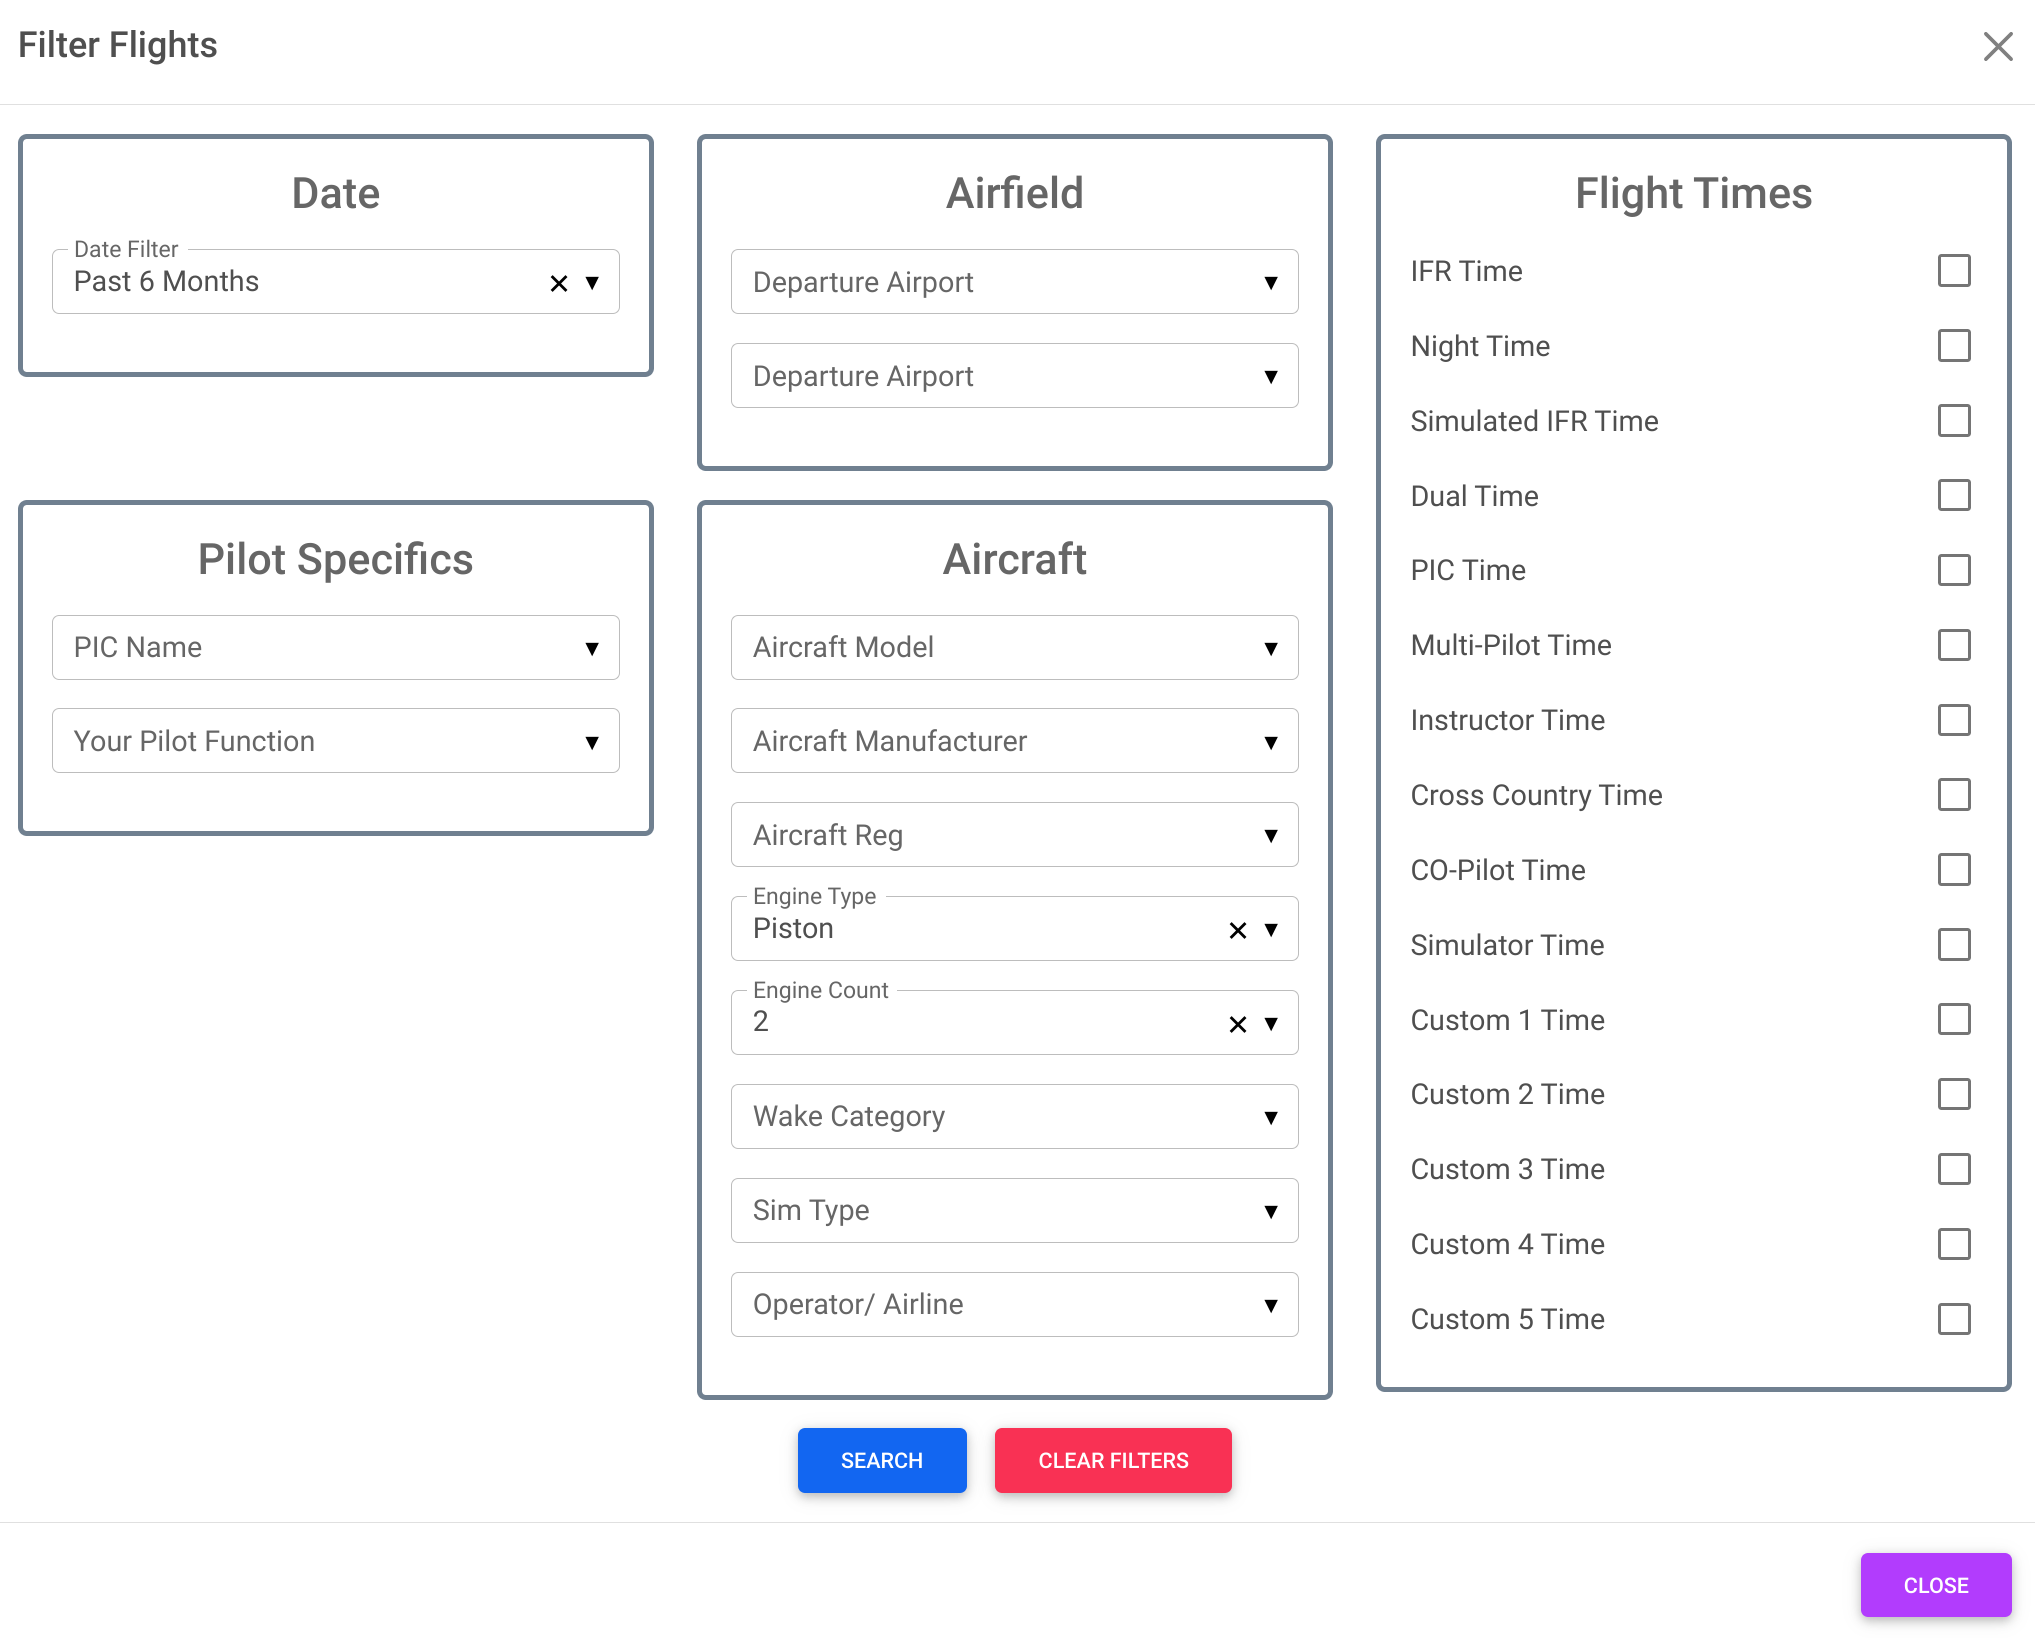Enable the Custom 4 Time checkbox
Viewport: 2035px width, 1638px height.
point(1954,1244)
